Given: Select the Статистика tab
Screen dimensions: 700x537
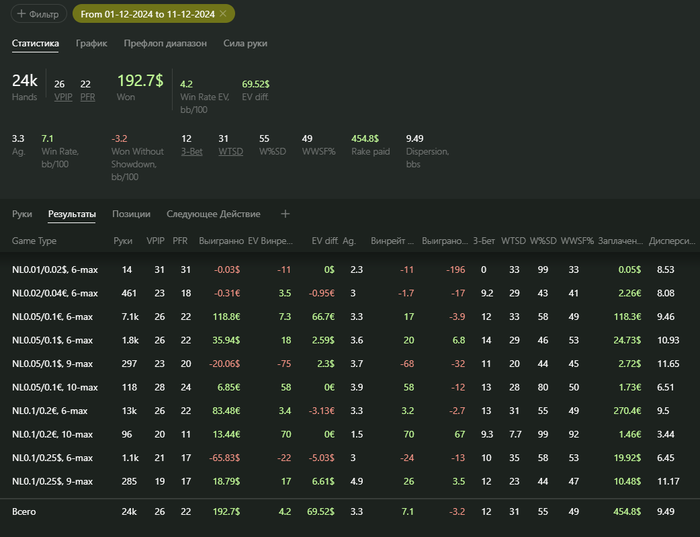Looking at the screenshot, I should (x=35, y=44).
